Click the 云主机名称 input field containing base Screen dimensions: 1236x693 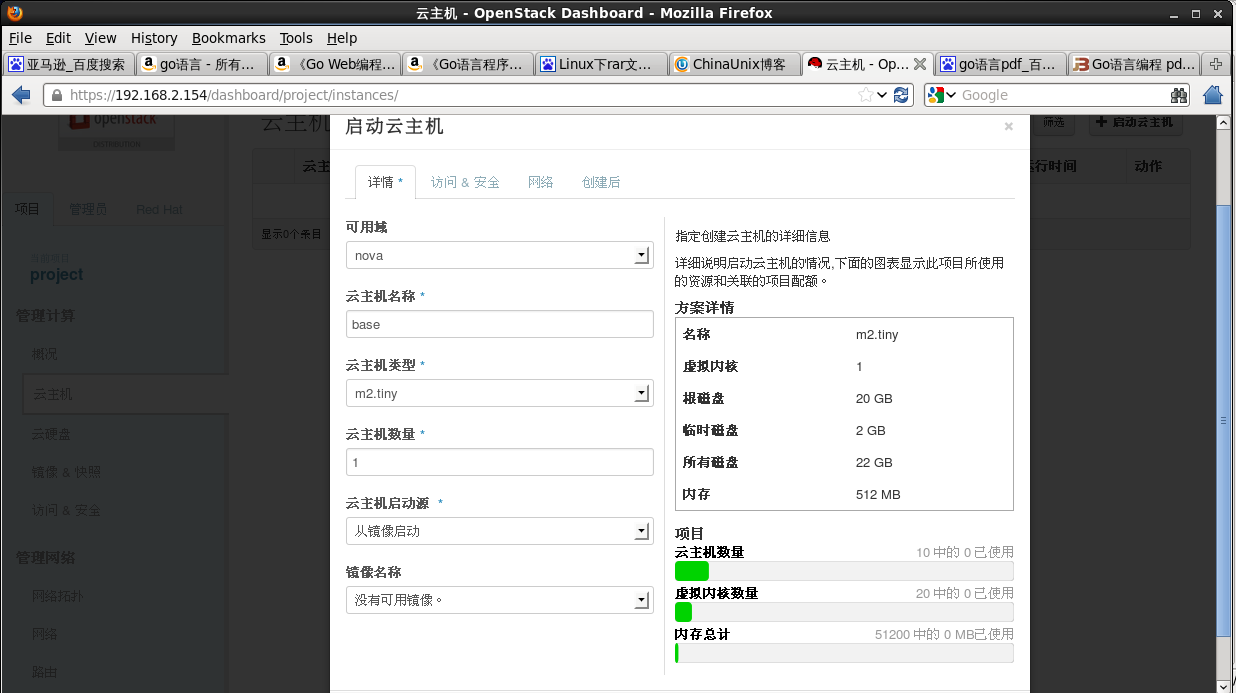pyautogui.click(x=499, y=324)
